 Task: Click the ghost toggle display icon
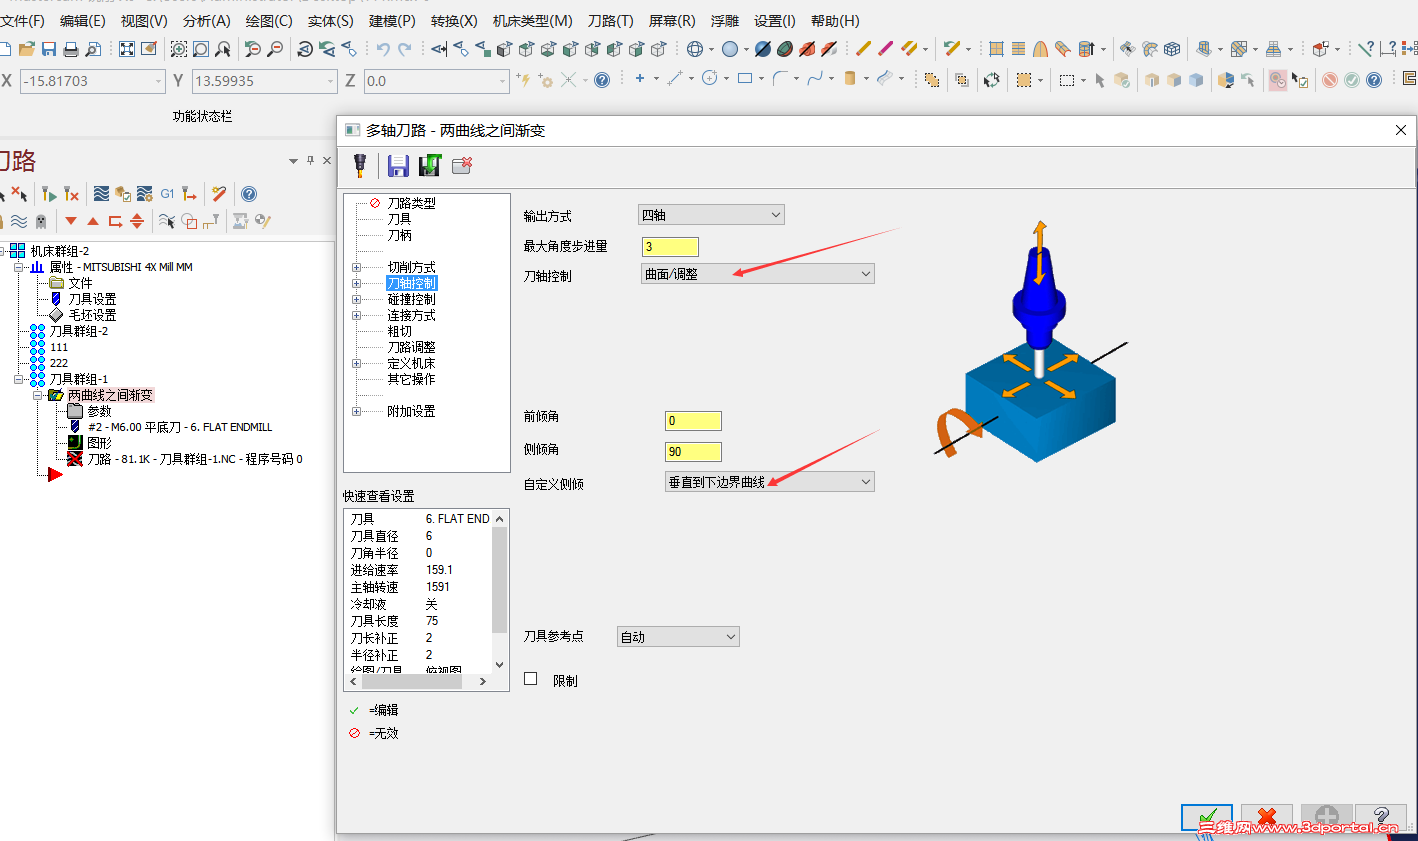click(41, 222)
